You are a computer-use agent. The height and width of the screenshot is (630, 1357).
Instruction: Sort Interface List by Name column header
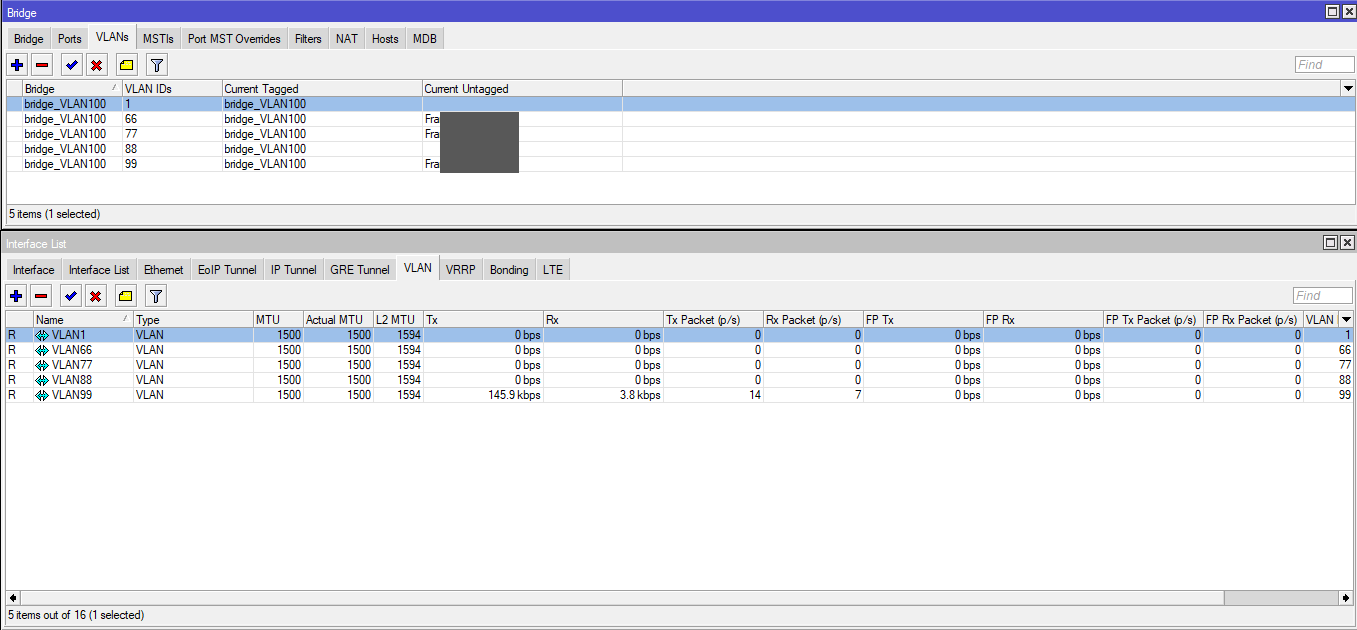point(83,320)
